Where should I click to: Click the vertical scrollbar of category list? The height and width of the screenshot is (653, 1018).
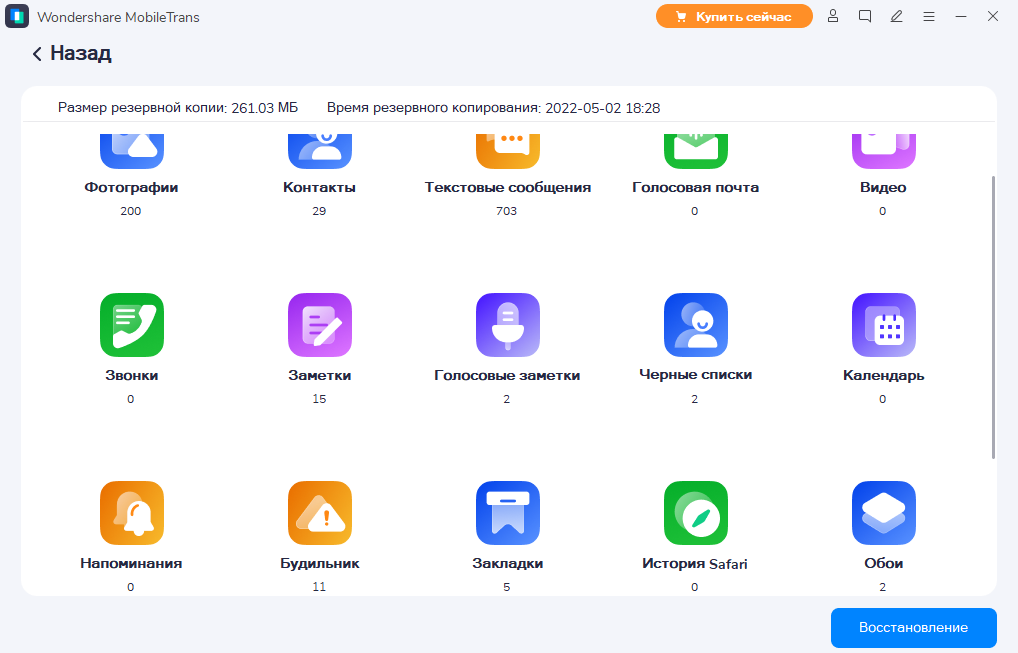coord(993,317)
